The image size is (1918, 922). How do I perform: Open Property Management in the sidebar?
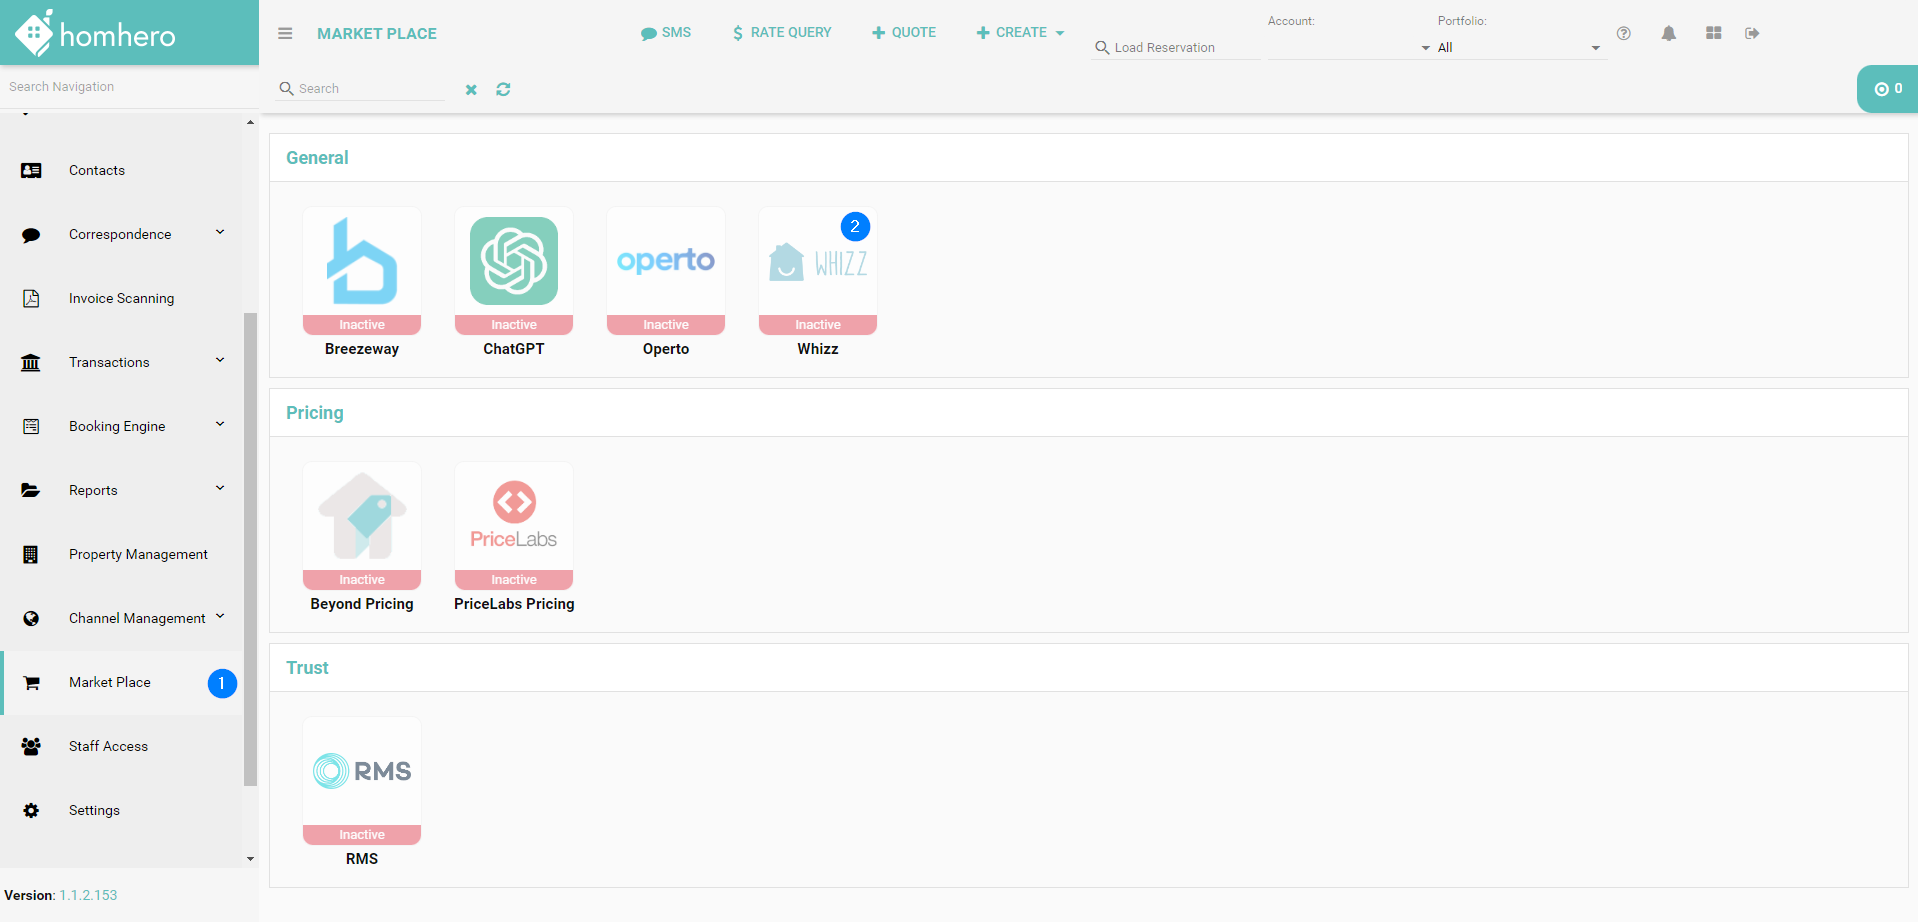(x=138, y=554)
